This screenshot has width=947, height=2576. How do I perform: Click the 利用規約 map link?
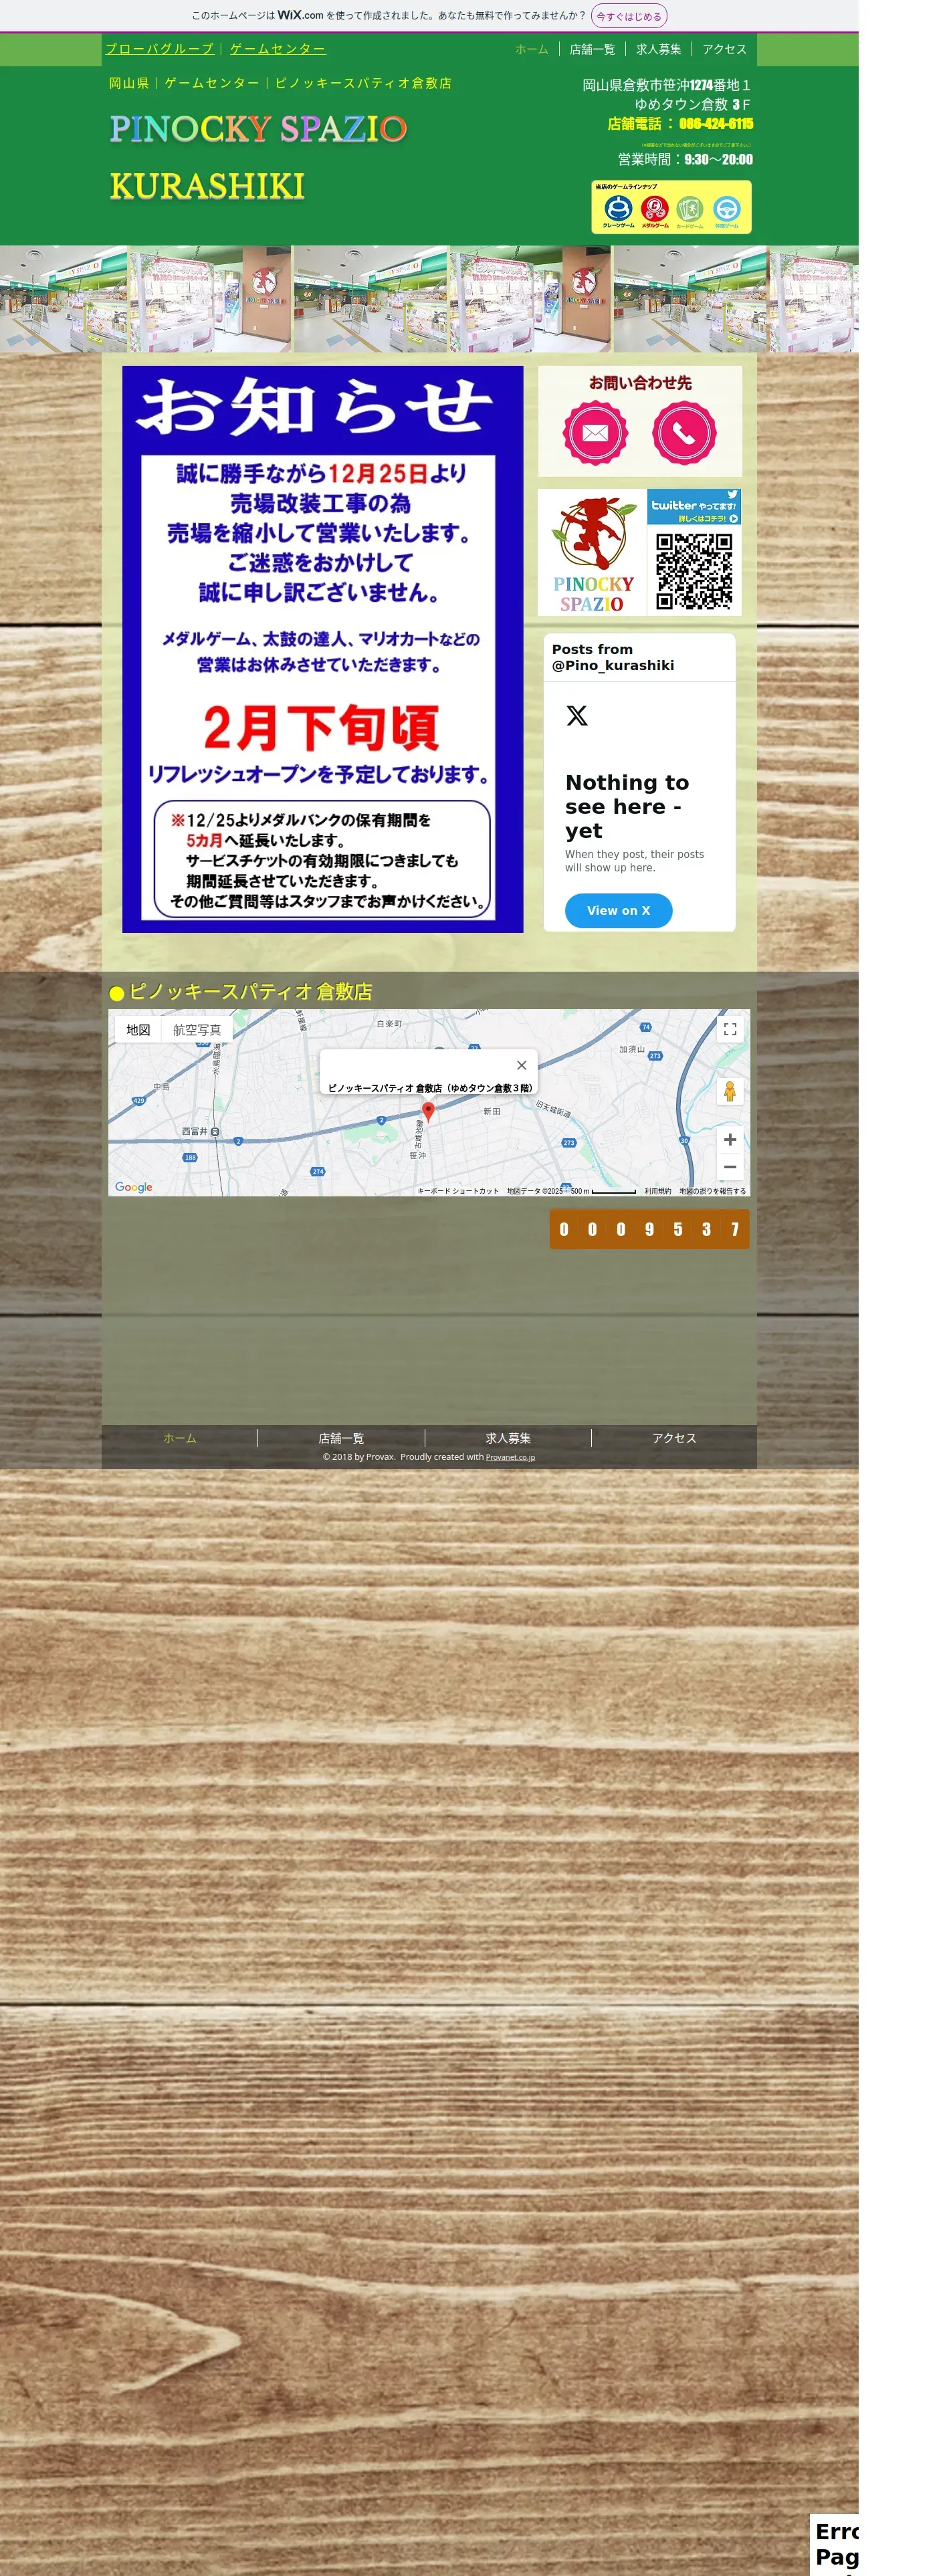658,1191
